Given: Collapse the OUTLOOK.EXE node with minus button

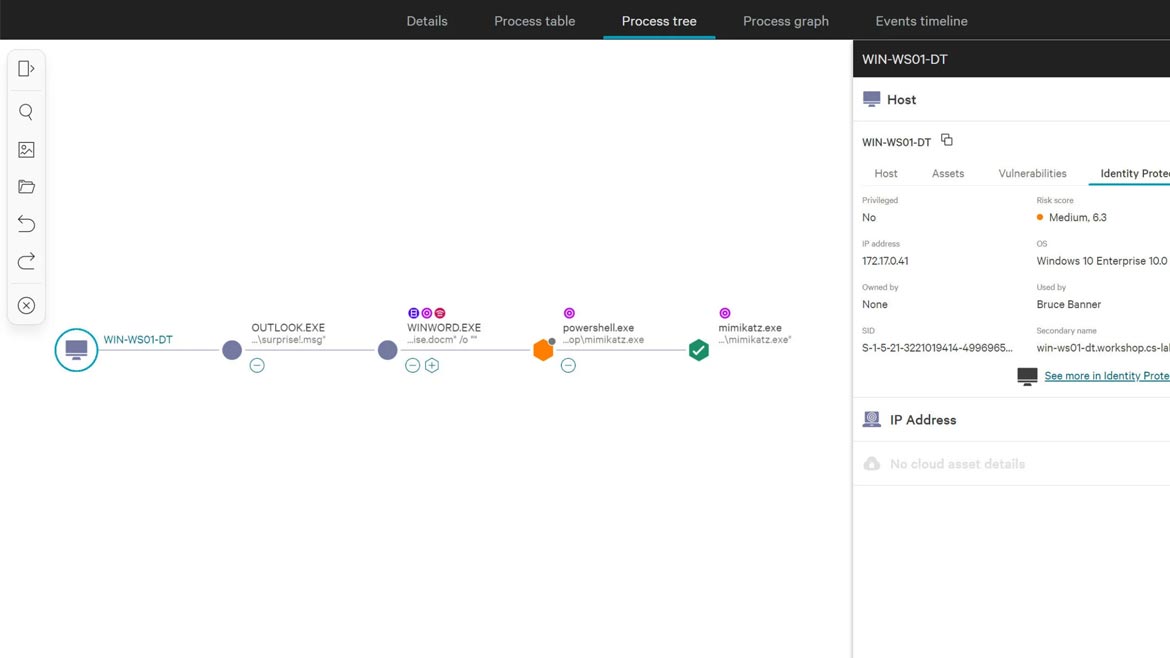Looking at the screenshot, I should point(257,366).
